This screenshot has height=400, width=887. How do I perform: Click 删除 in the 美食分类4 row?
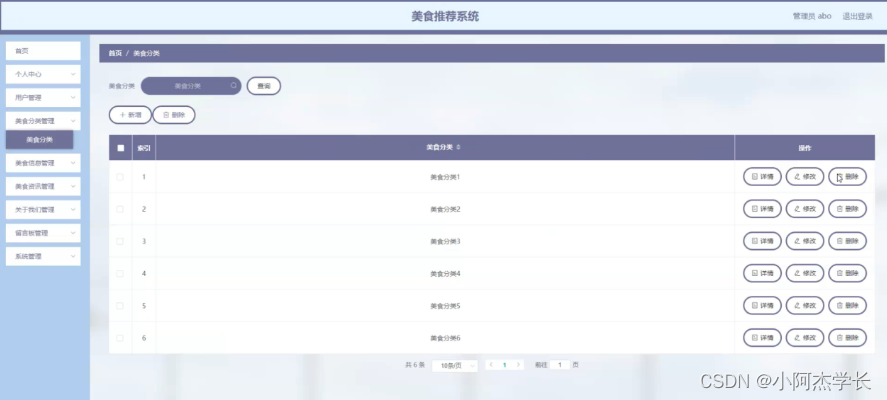(x=847, y=273)
